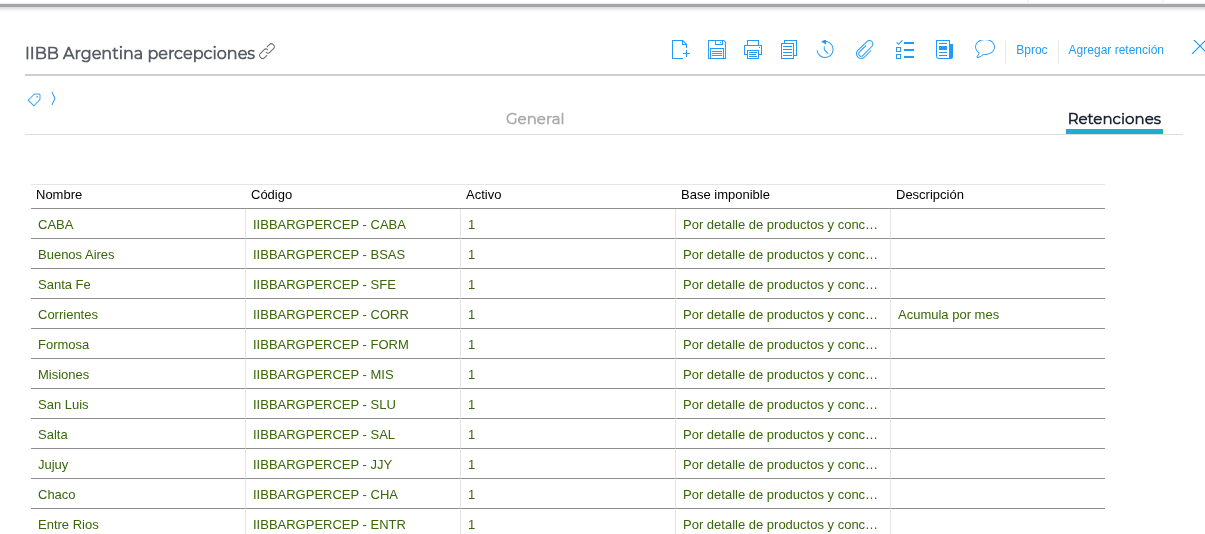The width and height of the screenshot is (1205, 534).
Task: Click the copy document icon
Action: 789,49
